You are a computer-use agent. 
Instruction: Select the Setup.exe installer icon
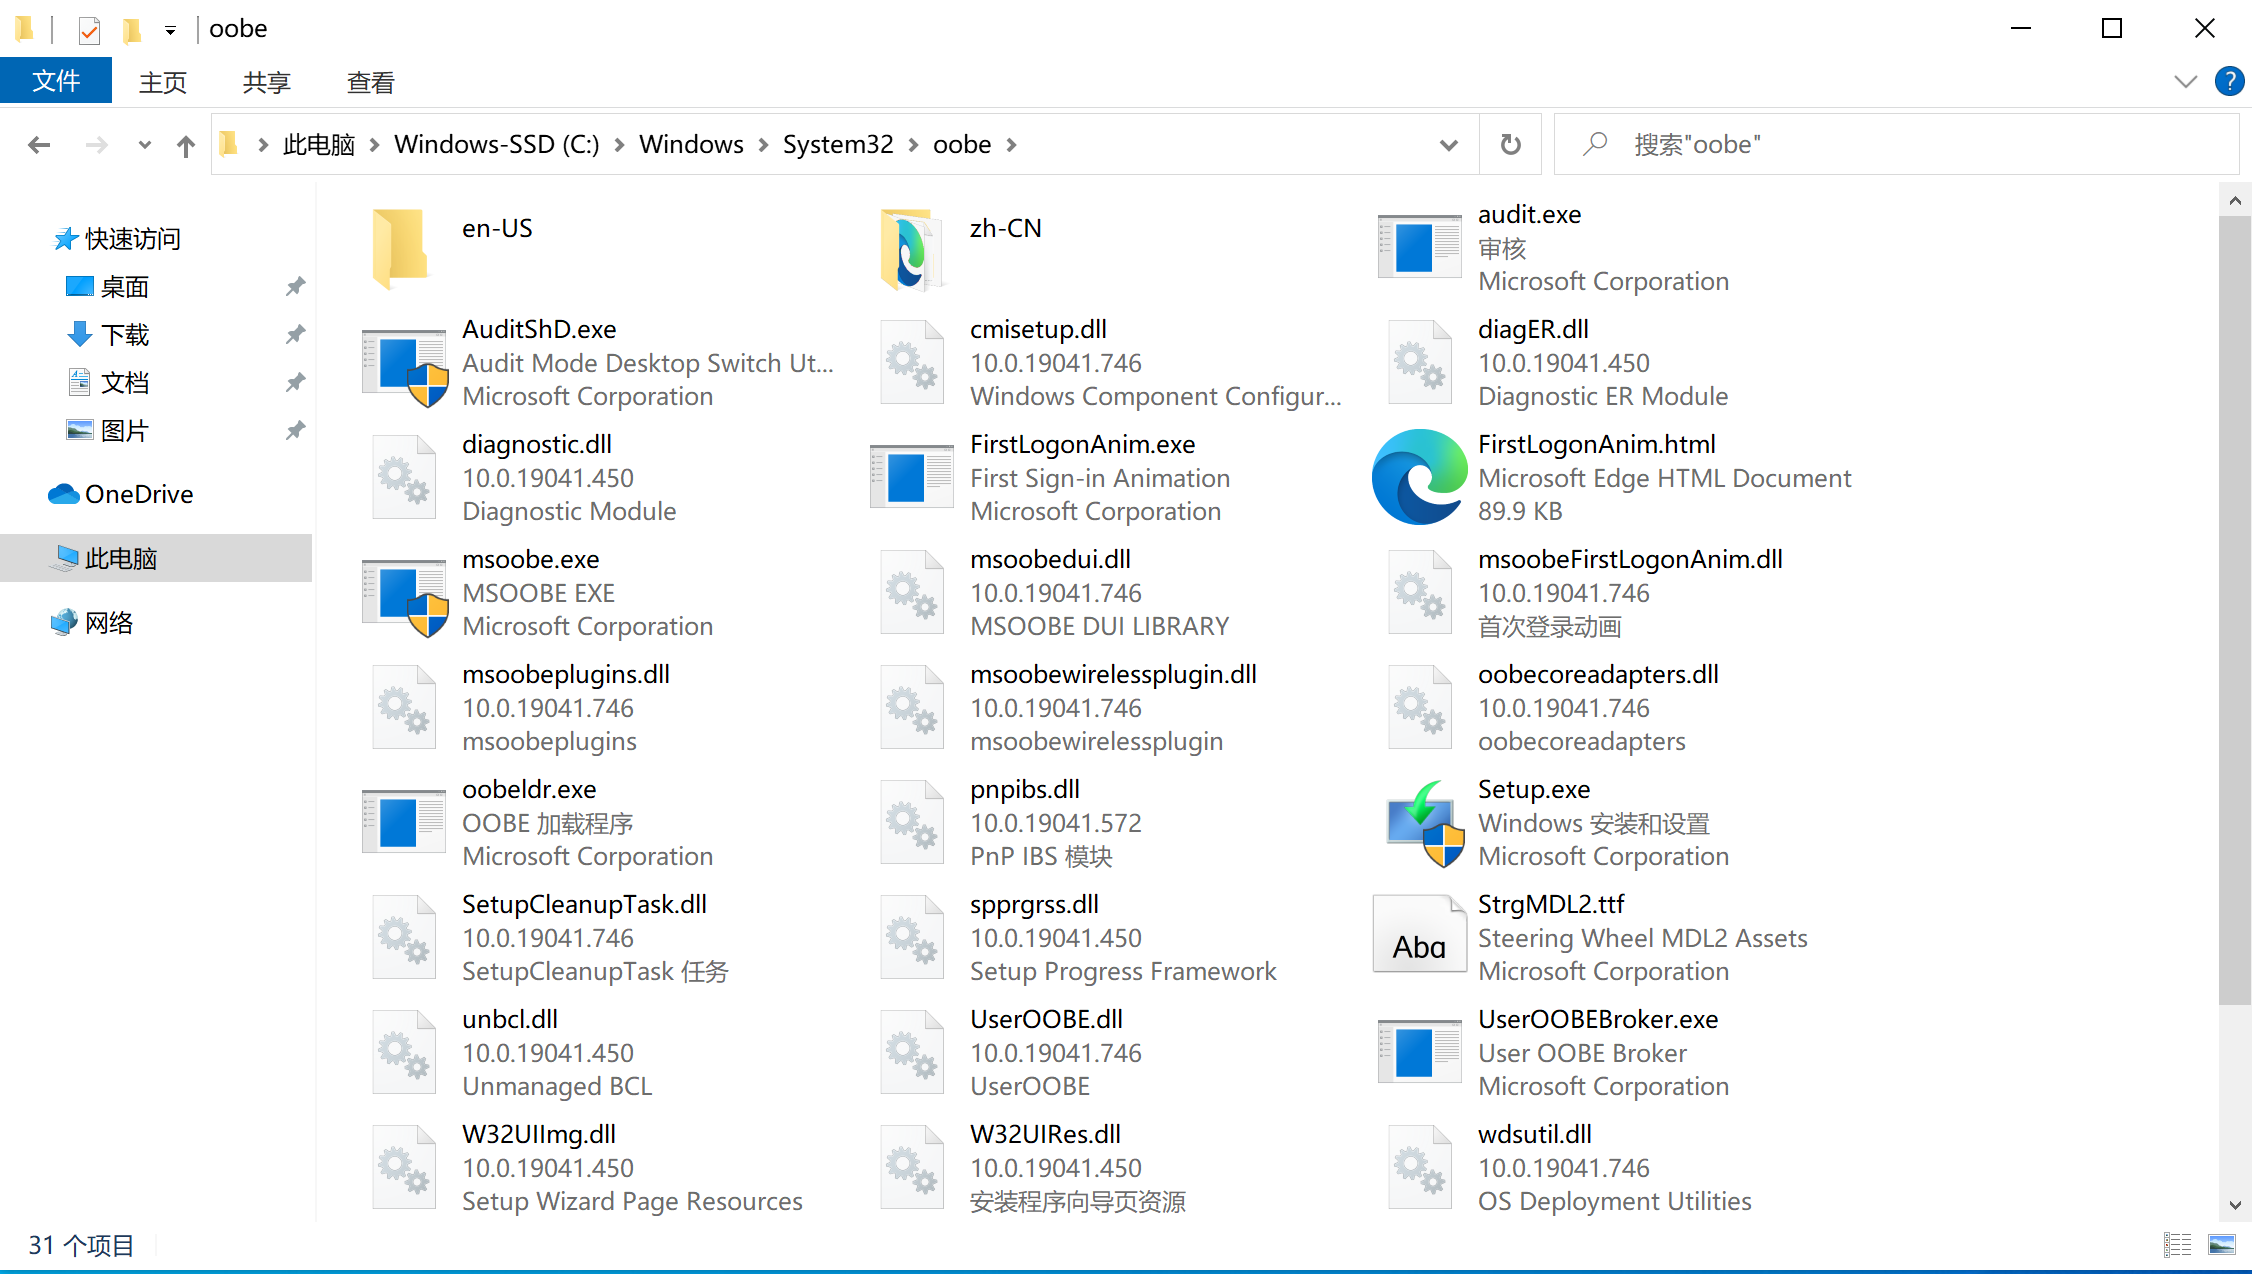tap(1424, 824)
